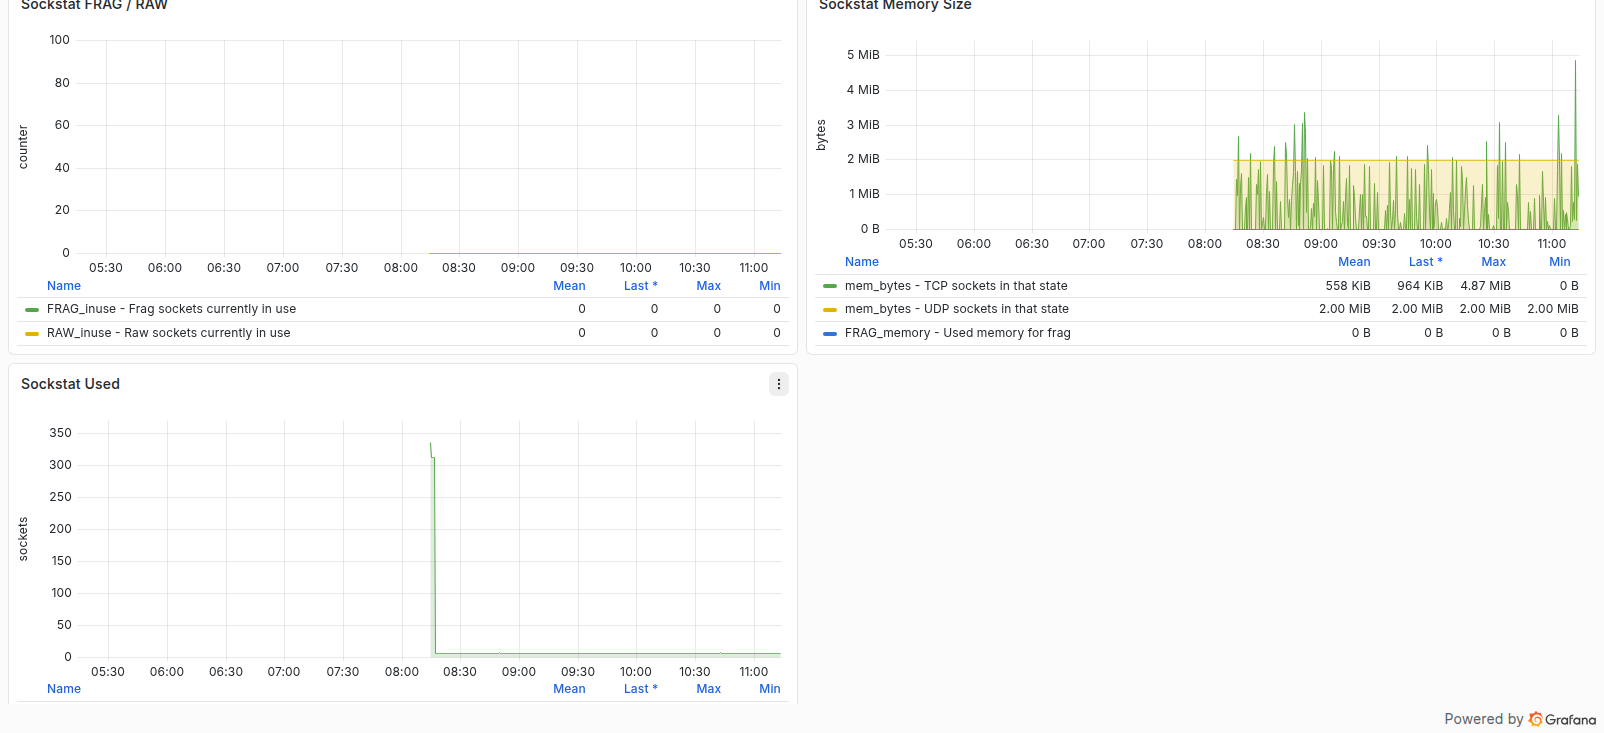Screen dimensions: 1604x733
Task: Click the Sockstat FRAG / RAW panel title
Action: [x=94, y=5]
